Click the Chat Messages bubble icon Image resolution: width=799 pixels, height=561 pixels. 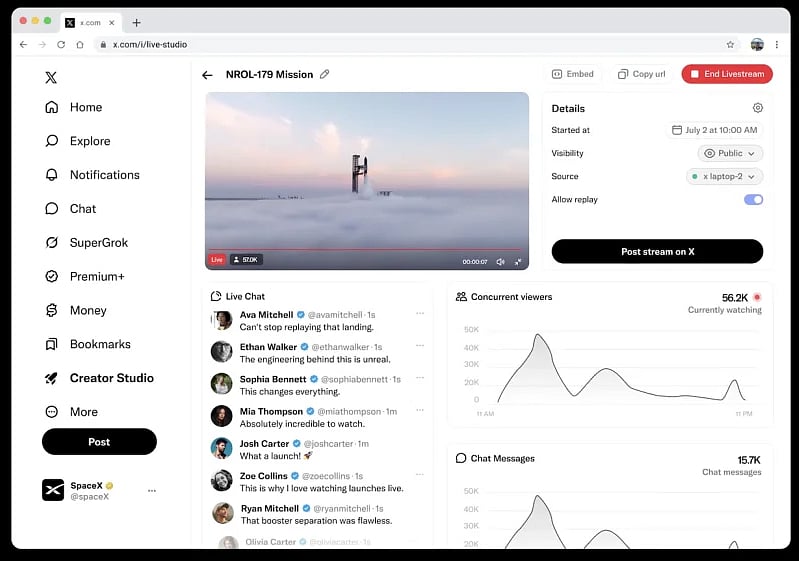click(x=461, y=458)
